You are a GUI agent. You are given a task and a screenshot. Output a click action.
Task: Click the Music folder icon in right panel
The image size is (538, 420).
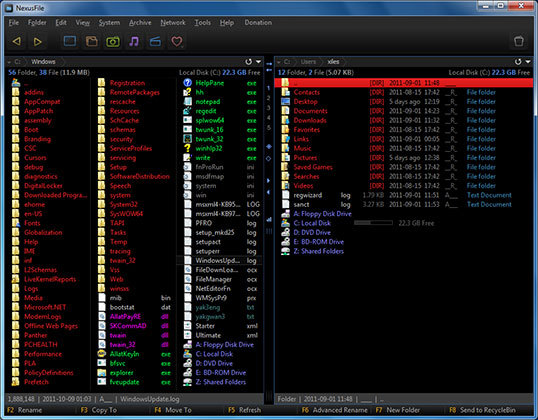pyautogui.click(x=285, y=148)
